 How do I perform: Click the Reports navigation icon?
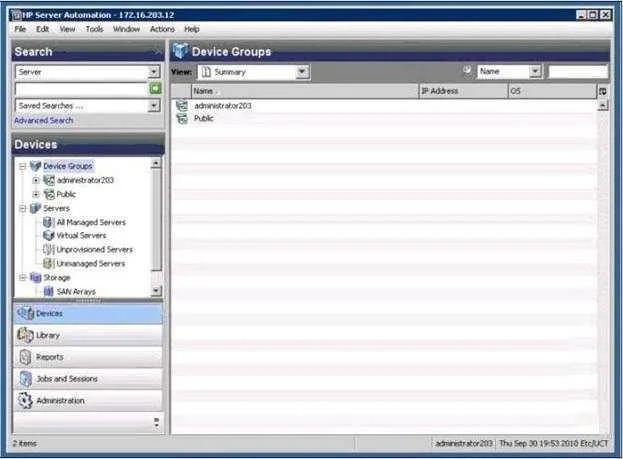click(x=25, y=357)
